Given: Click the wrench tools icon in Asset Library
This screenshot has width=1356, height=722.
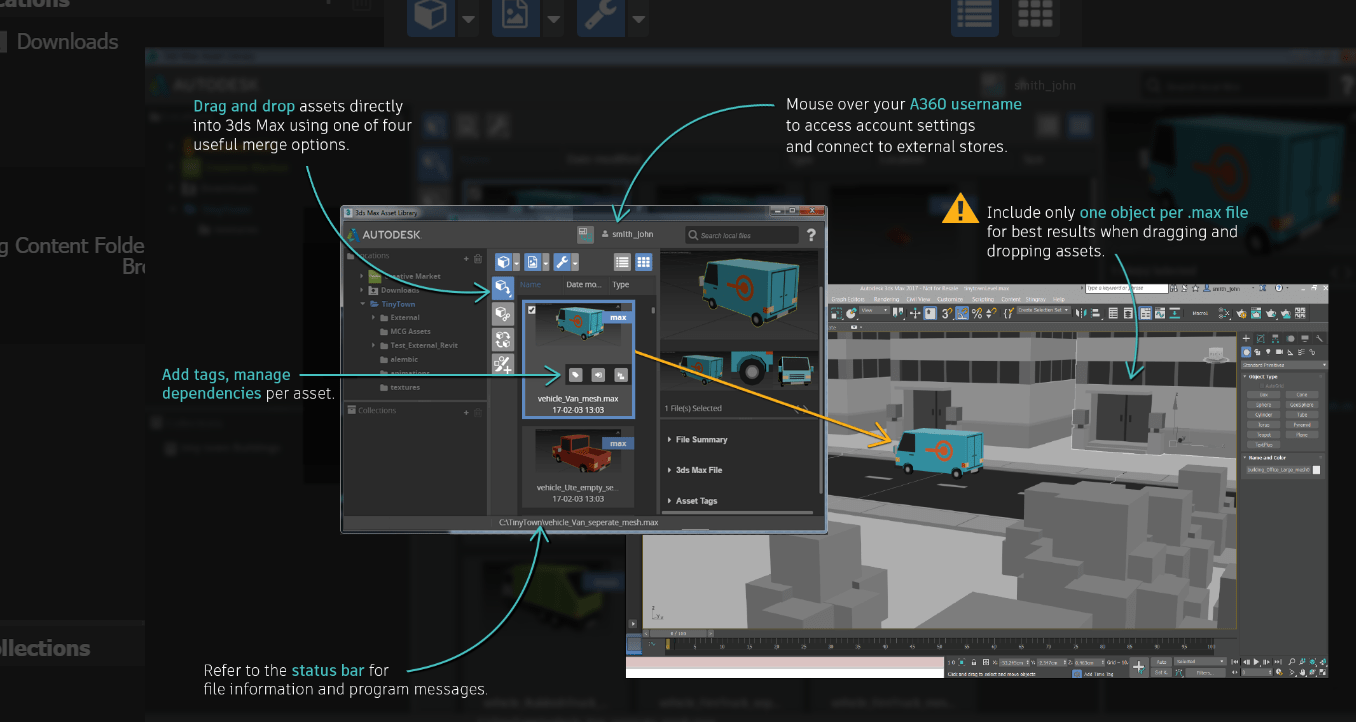Looking at the screenshot, I should (x=562, y=263).
